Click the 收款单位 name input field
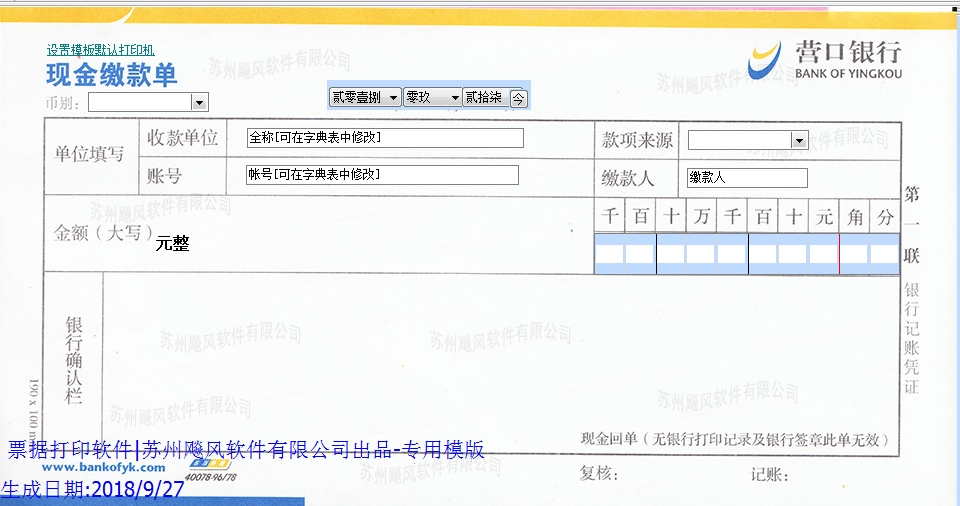 (x=385, y=138)
